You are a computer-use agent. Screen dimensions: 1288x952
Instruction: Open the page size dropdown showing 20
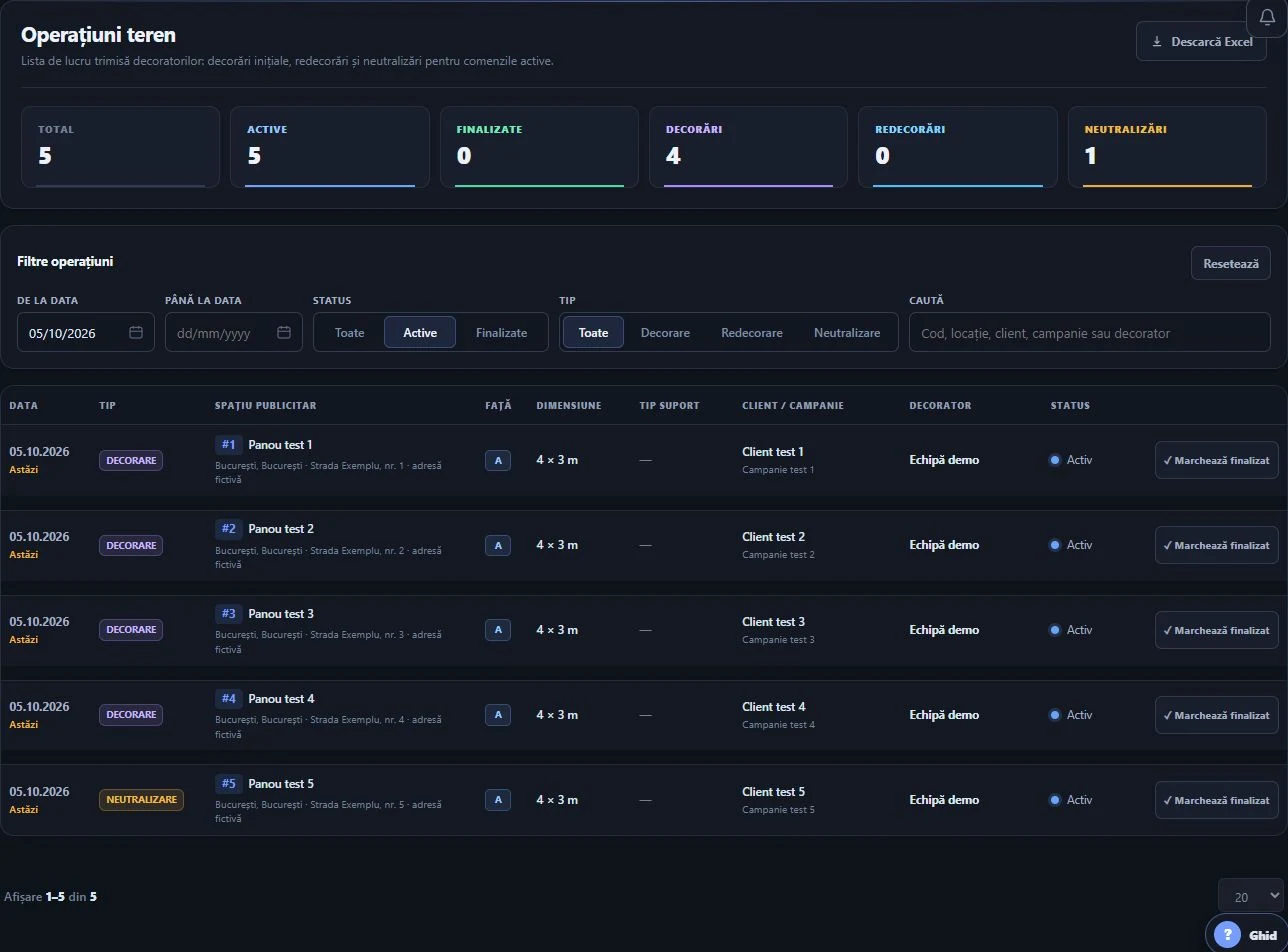[x=1250, y=896]
